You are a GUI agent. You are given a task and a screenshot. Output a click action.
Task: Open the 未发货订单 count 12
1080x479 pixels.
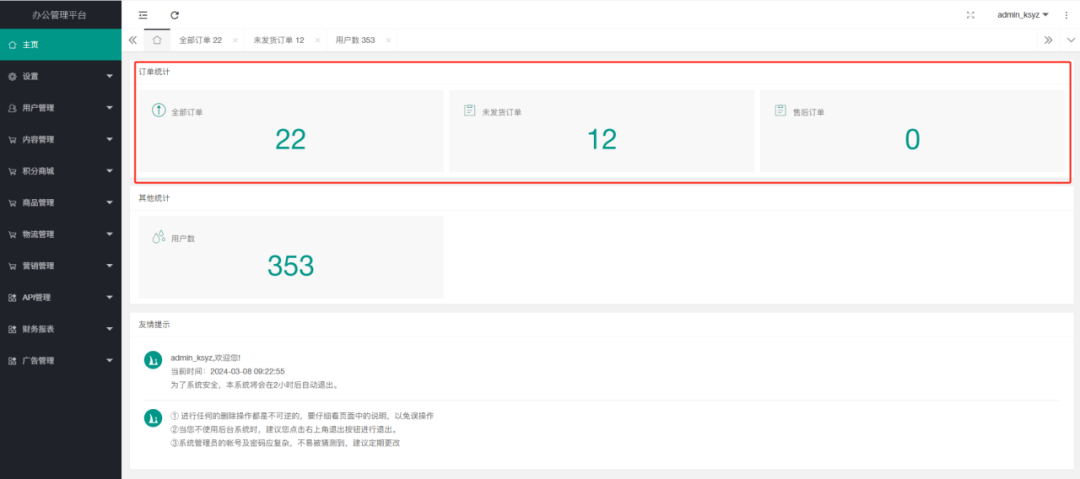[x=601, y=140]
